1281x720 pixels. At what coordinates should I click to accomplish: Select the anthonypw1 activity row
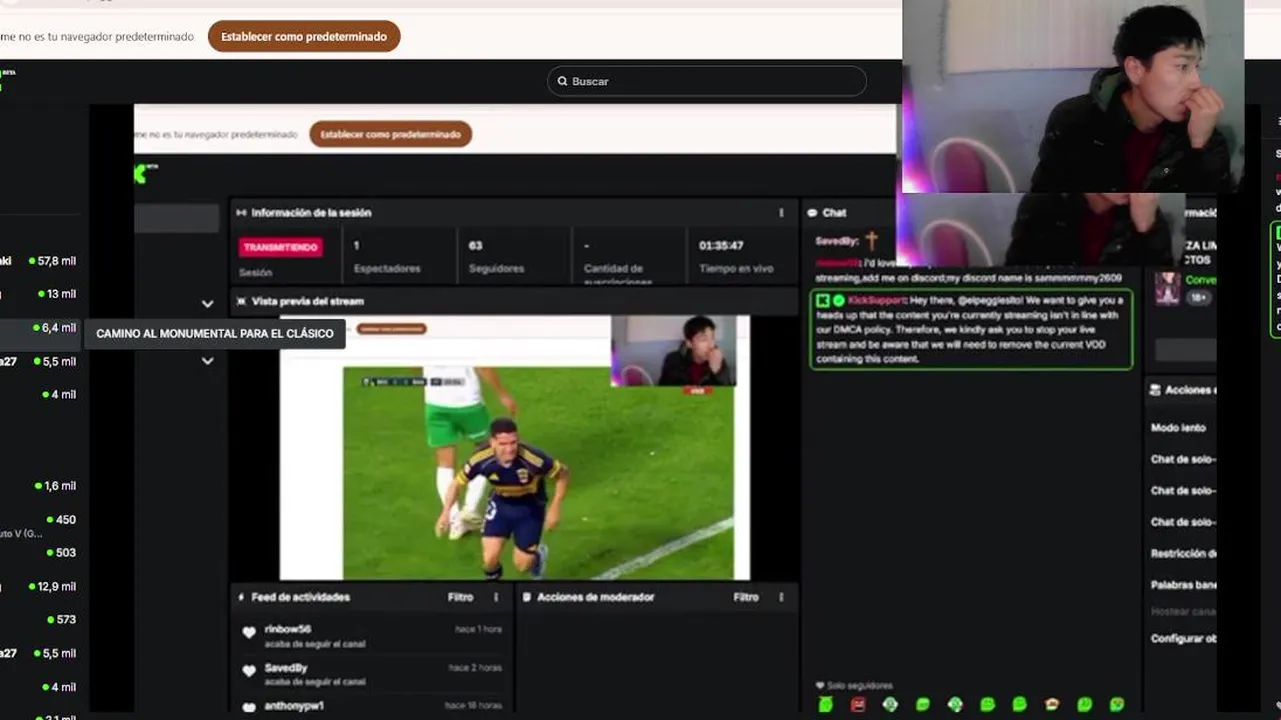(x=371, y=706)
